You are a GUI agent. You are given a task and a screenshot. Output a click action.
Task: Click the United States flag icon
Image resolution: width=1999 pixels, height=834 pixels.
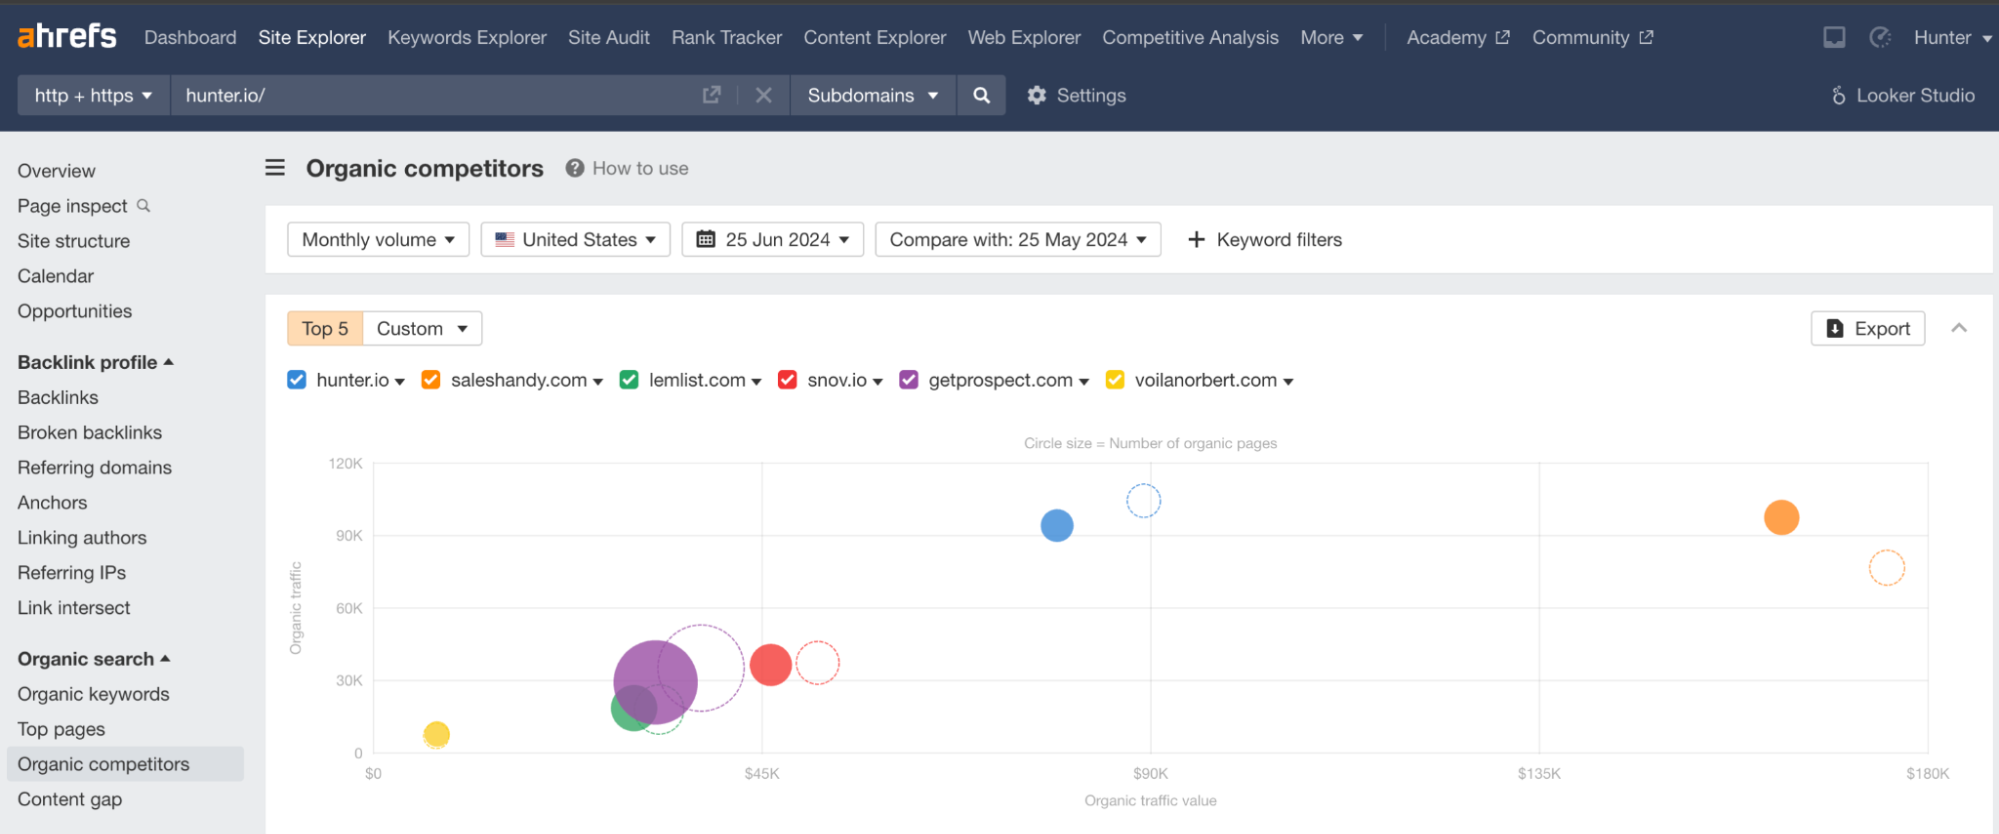[x=505, y=239]
